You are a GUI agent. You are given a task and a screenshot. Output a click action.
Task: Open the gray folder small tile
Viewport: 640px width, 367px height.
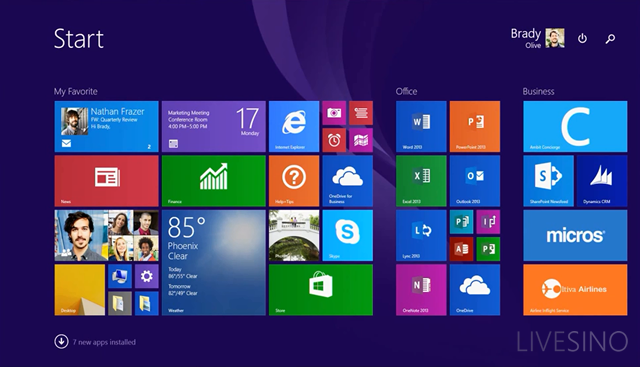coord(120,303)
